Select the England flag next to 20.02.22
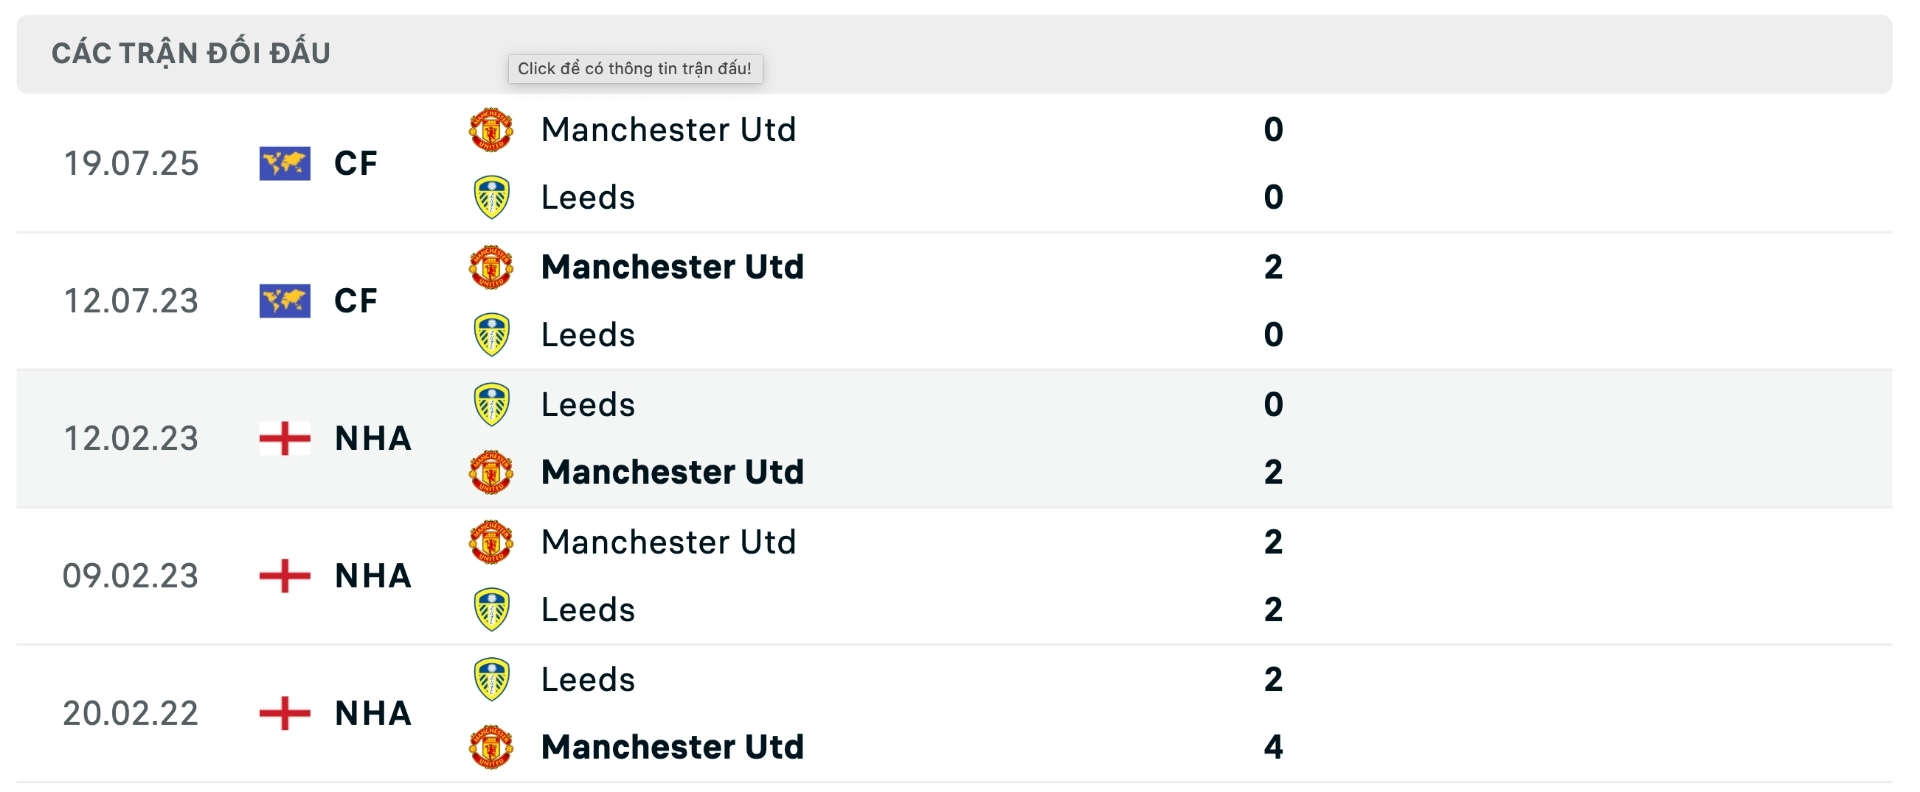The width and height of the screenshot is (1920, 792). pos(285,714)
